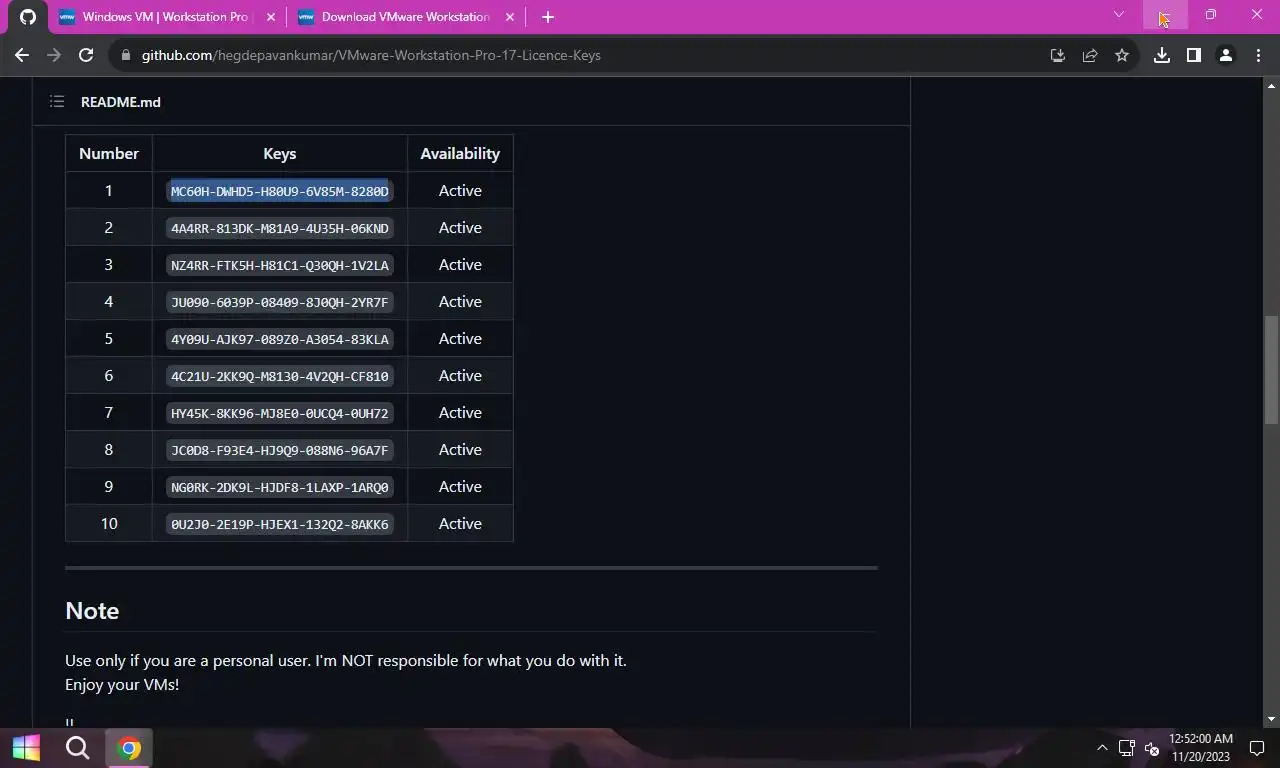Go back to the previous page
1280x768 pixels.
(22, 55)
